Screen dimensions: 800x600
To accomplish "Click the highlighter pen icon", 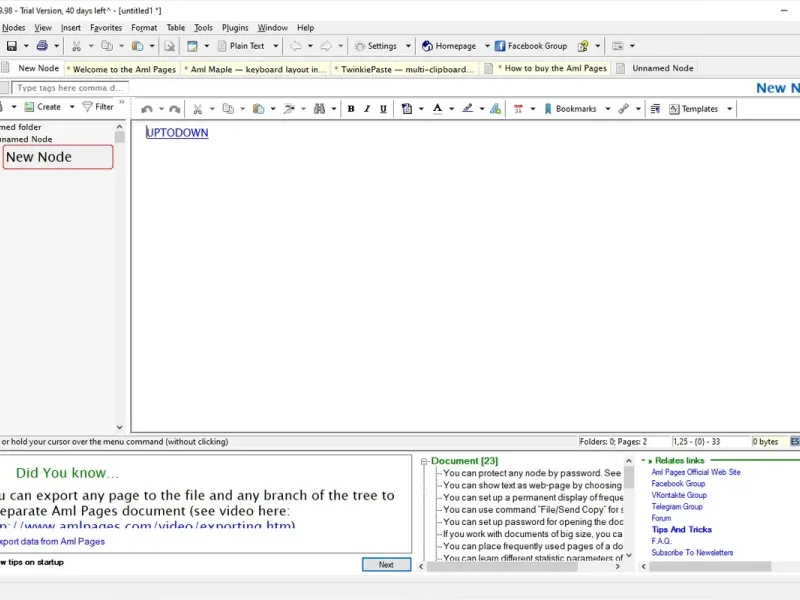I will (x=467, y=108).
